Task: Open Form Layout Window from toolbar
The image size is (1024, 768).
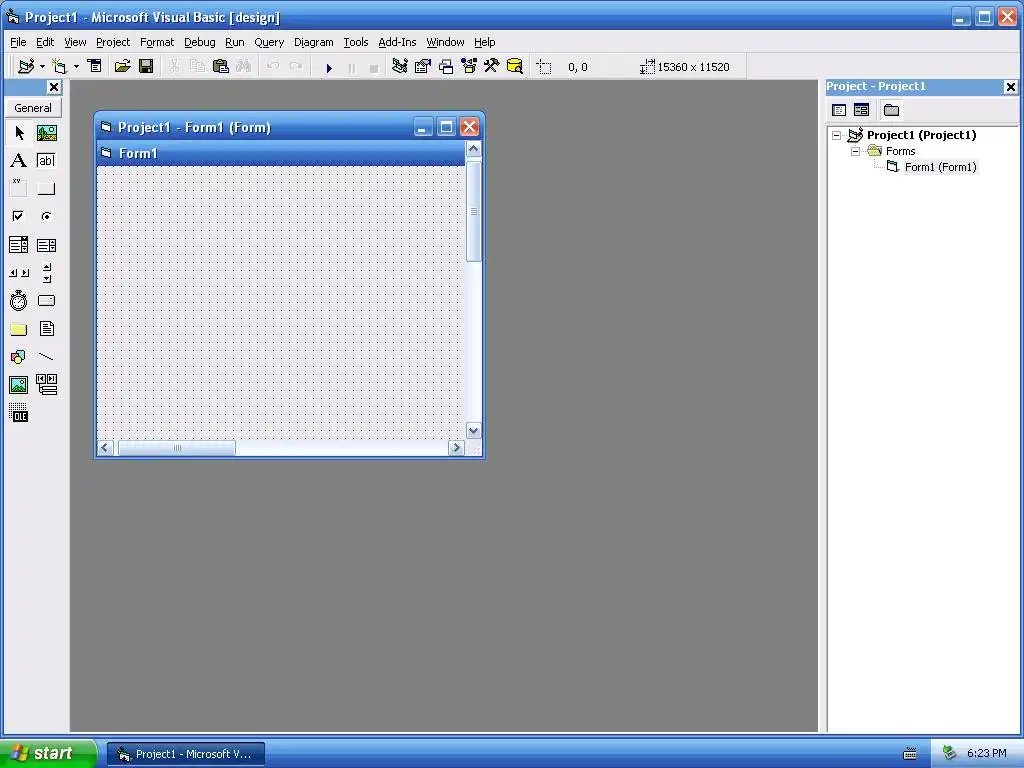Action: pyautogui.click(x=446, y=67)
